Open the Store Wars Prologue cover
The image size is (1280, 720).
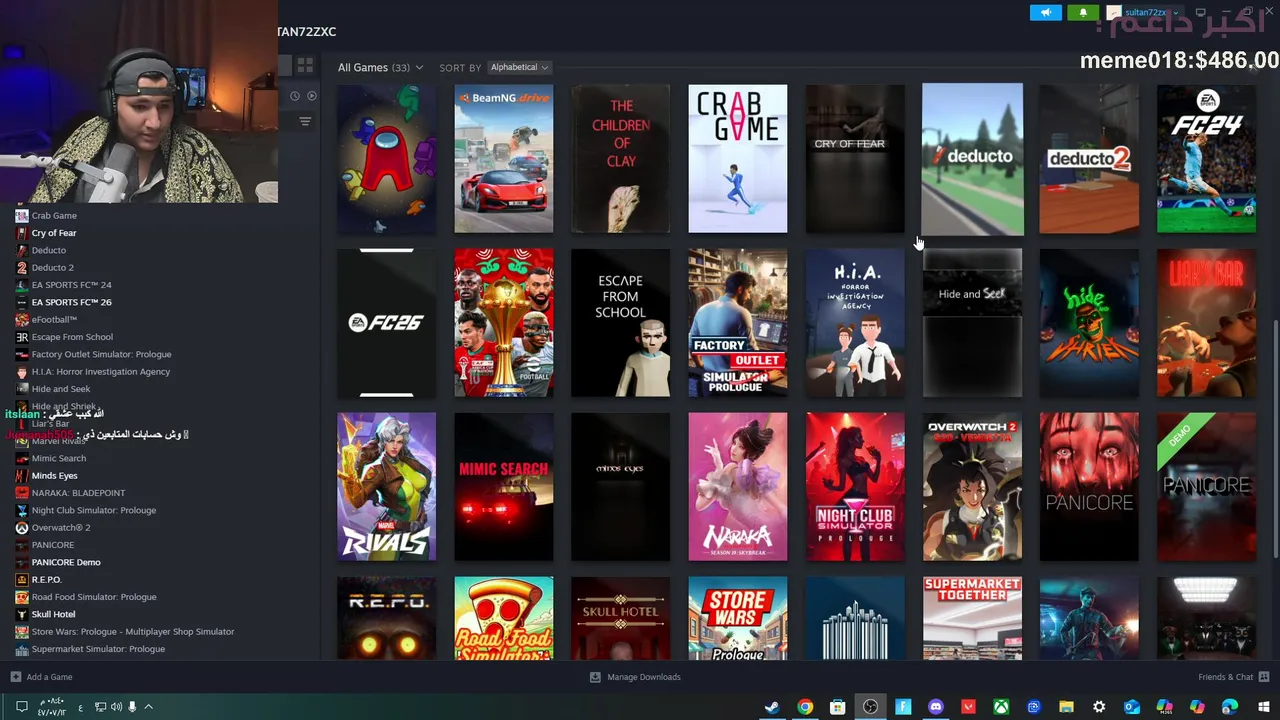tap(738, 618)
